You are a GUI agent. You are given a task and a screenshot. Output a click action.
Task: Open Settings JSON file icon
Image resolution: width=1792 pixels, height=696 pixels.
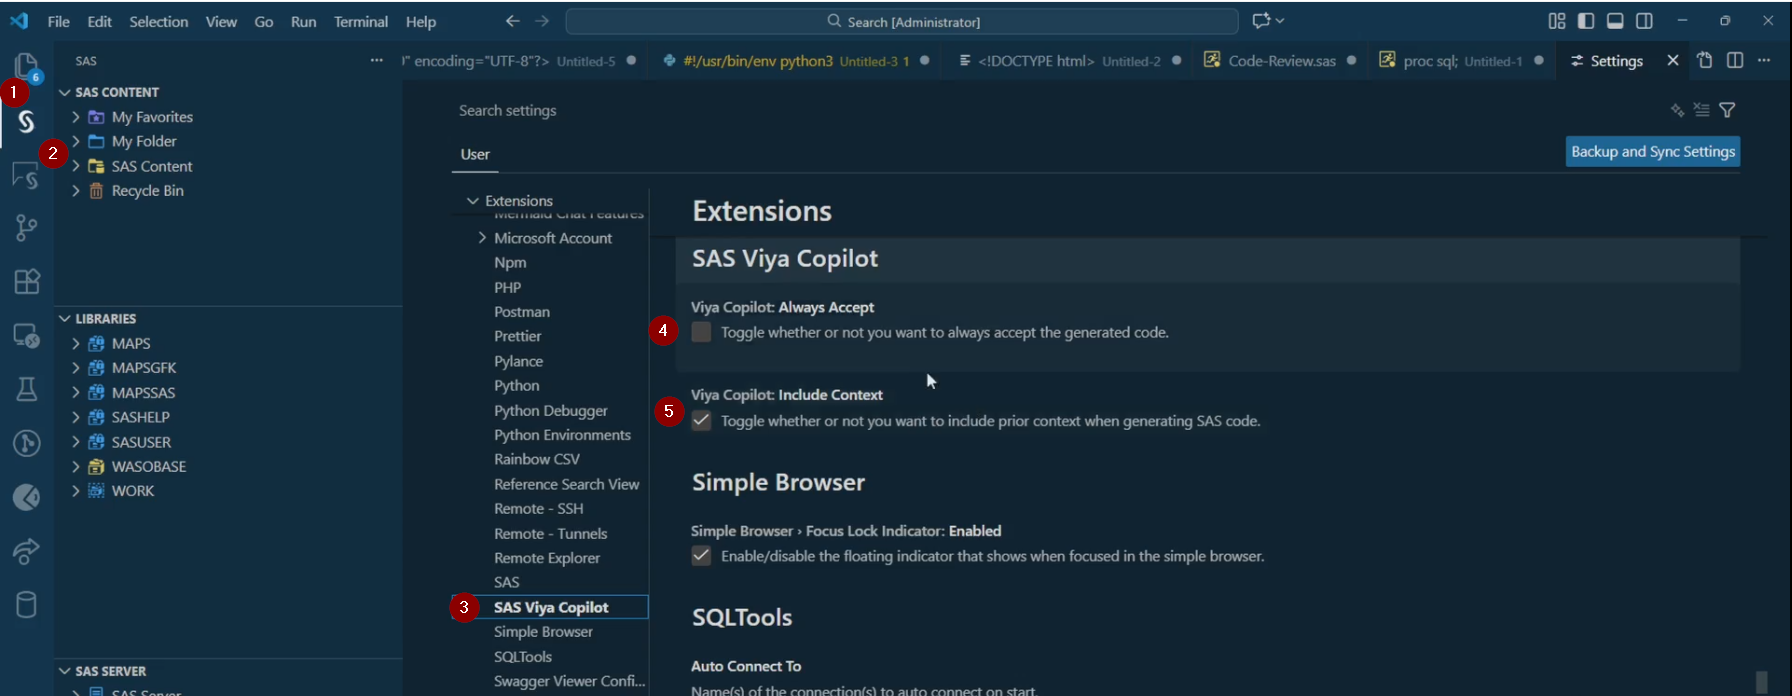click(x=1705, y=61)
